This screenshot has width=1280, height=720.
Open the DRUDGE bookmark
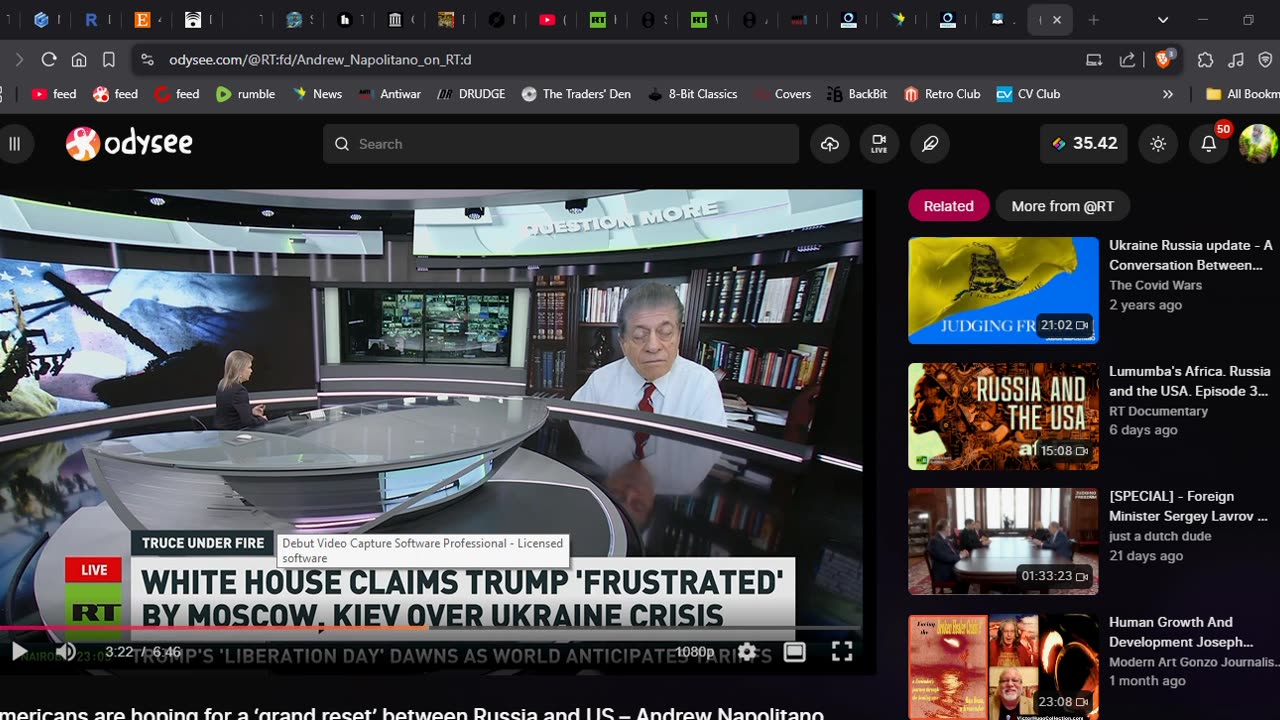pyautogui.click(x=471, y=94)
